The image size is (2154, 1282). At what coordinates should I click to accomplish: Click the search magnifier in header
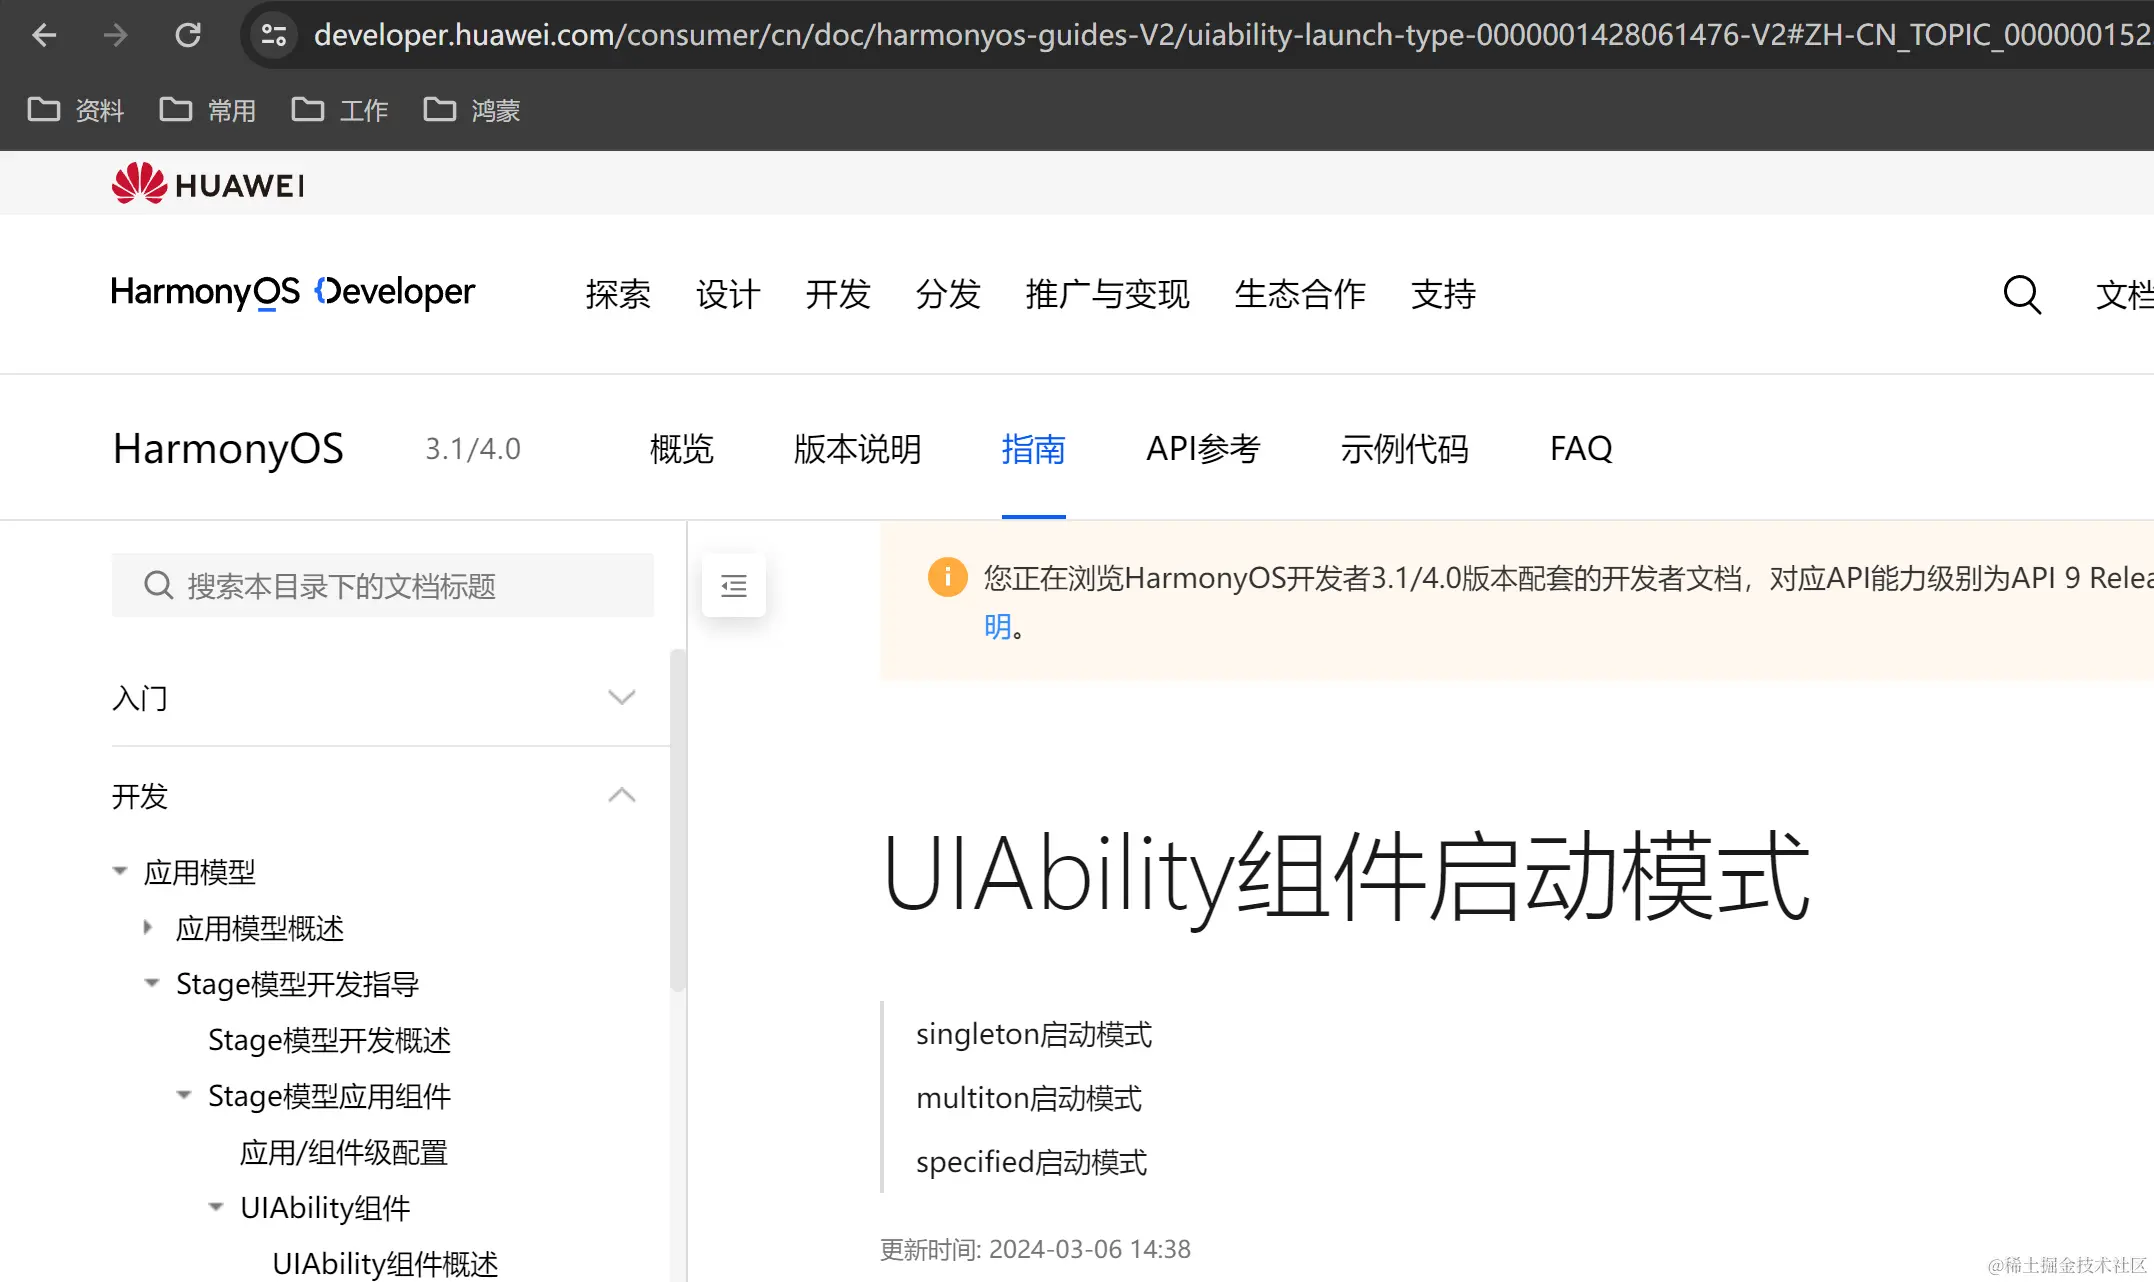pos(2022,294)
